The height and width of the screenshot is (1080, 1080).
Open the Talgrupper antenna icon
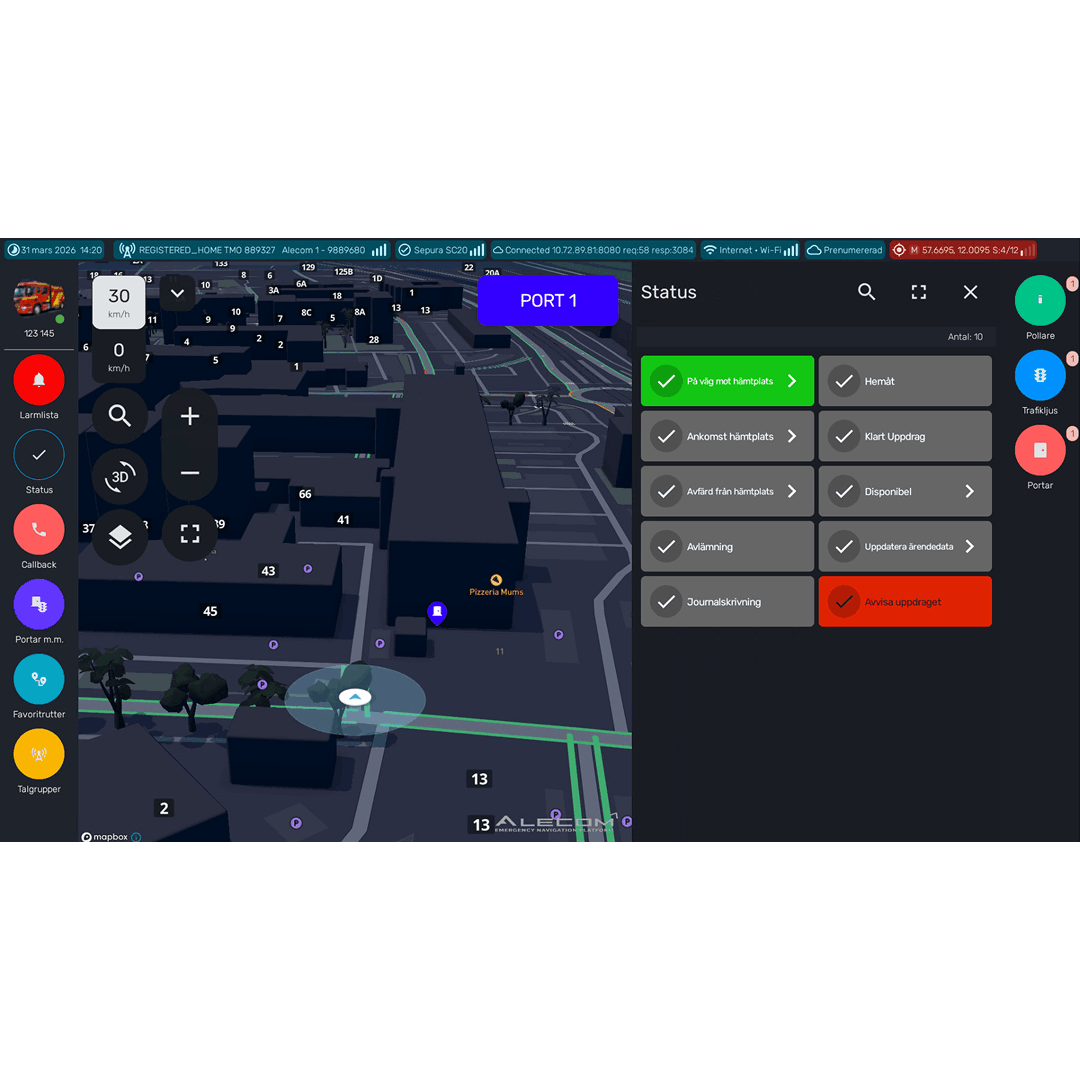point(39,754)
